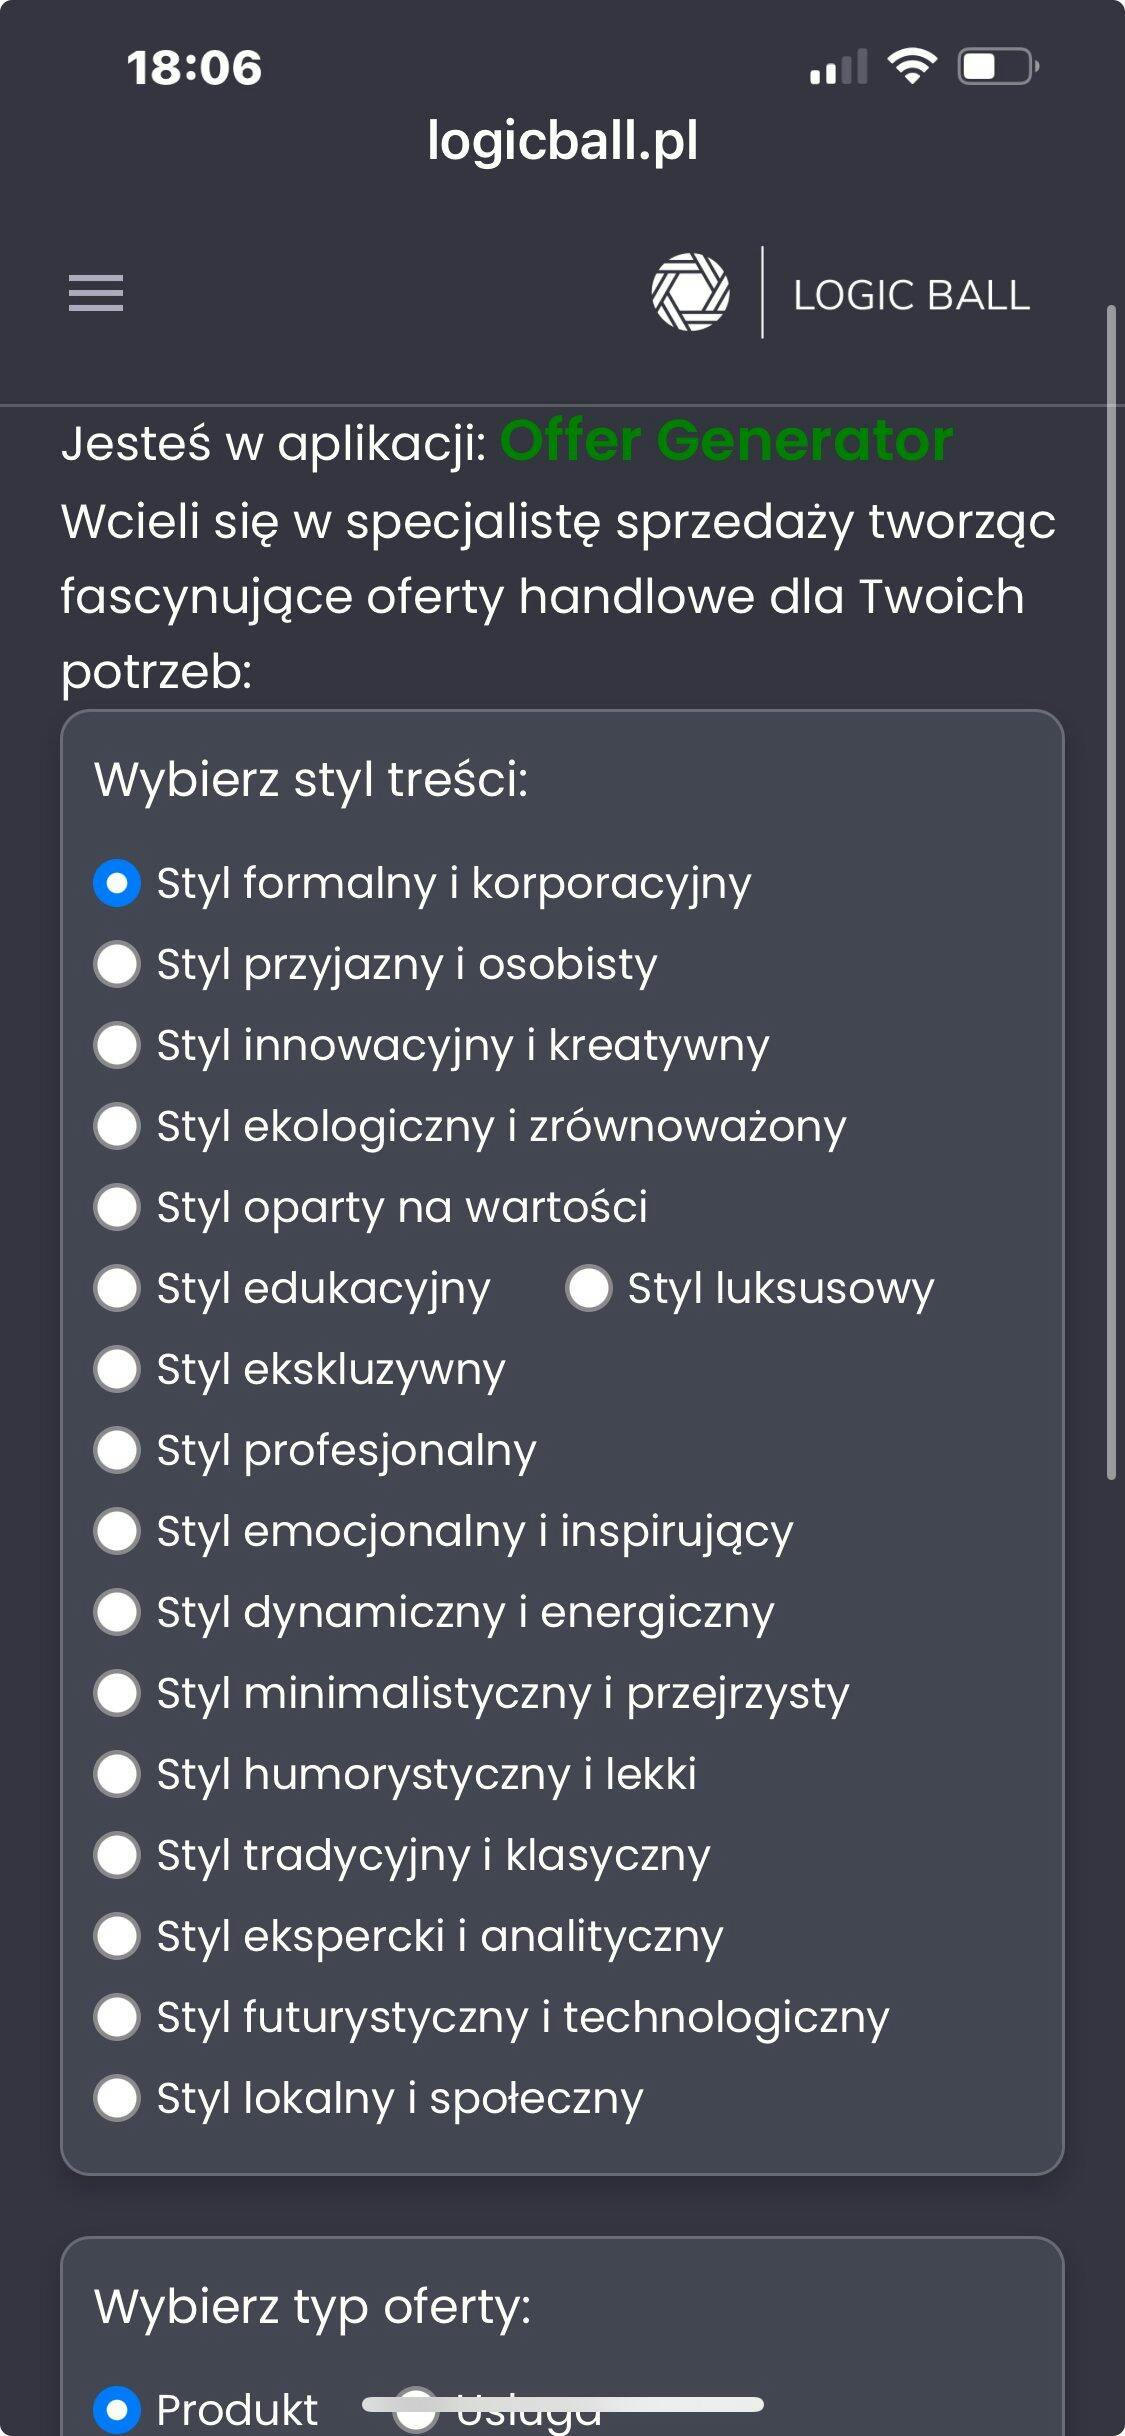Image resolution: width=1125 pixels, height=2436 pixels.
Task: Open the hamburger menu
Action: [x=96, y=293]
